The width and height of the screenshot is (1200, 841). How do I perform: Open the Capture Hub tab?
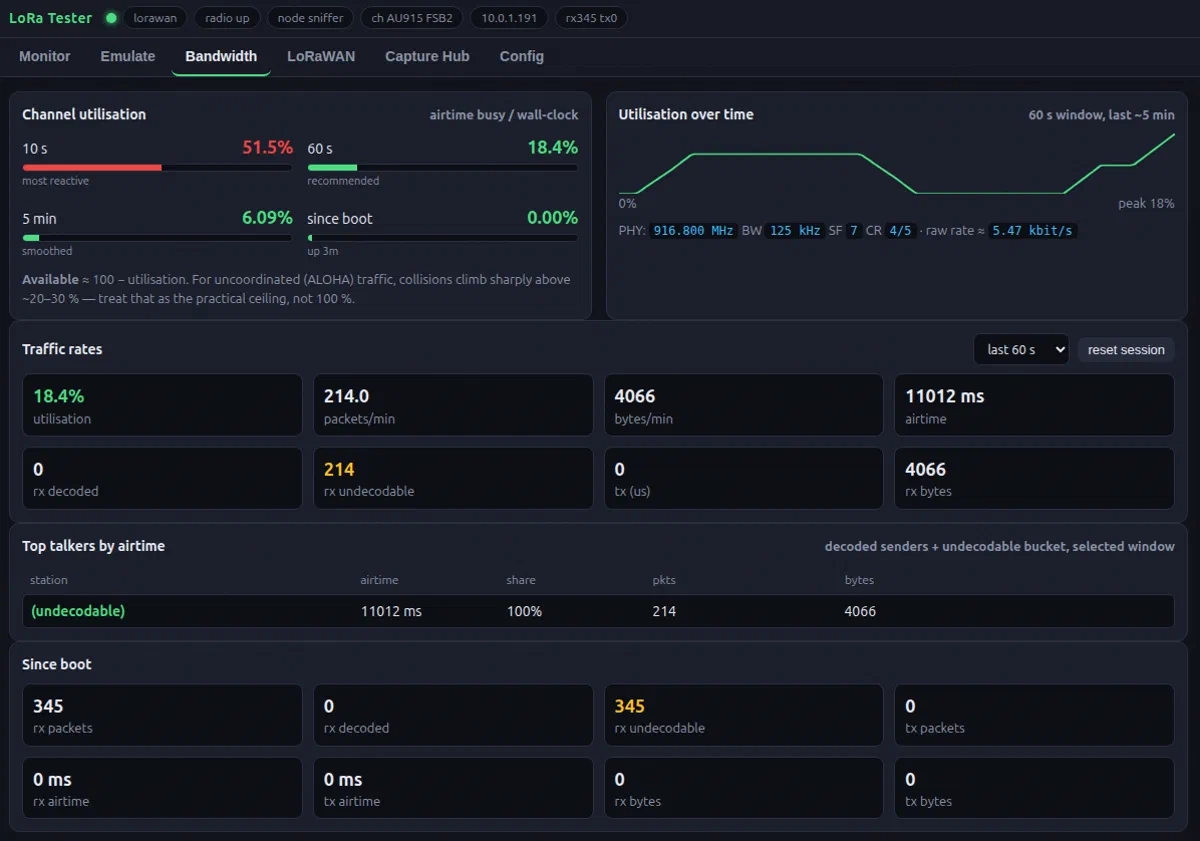pyautogui.click(x=427, y=56)
